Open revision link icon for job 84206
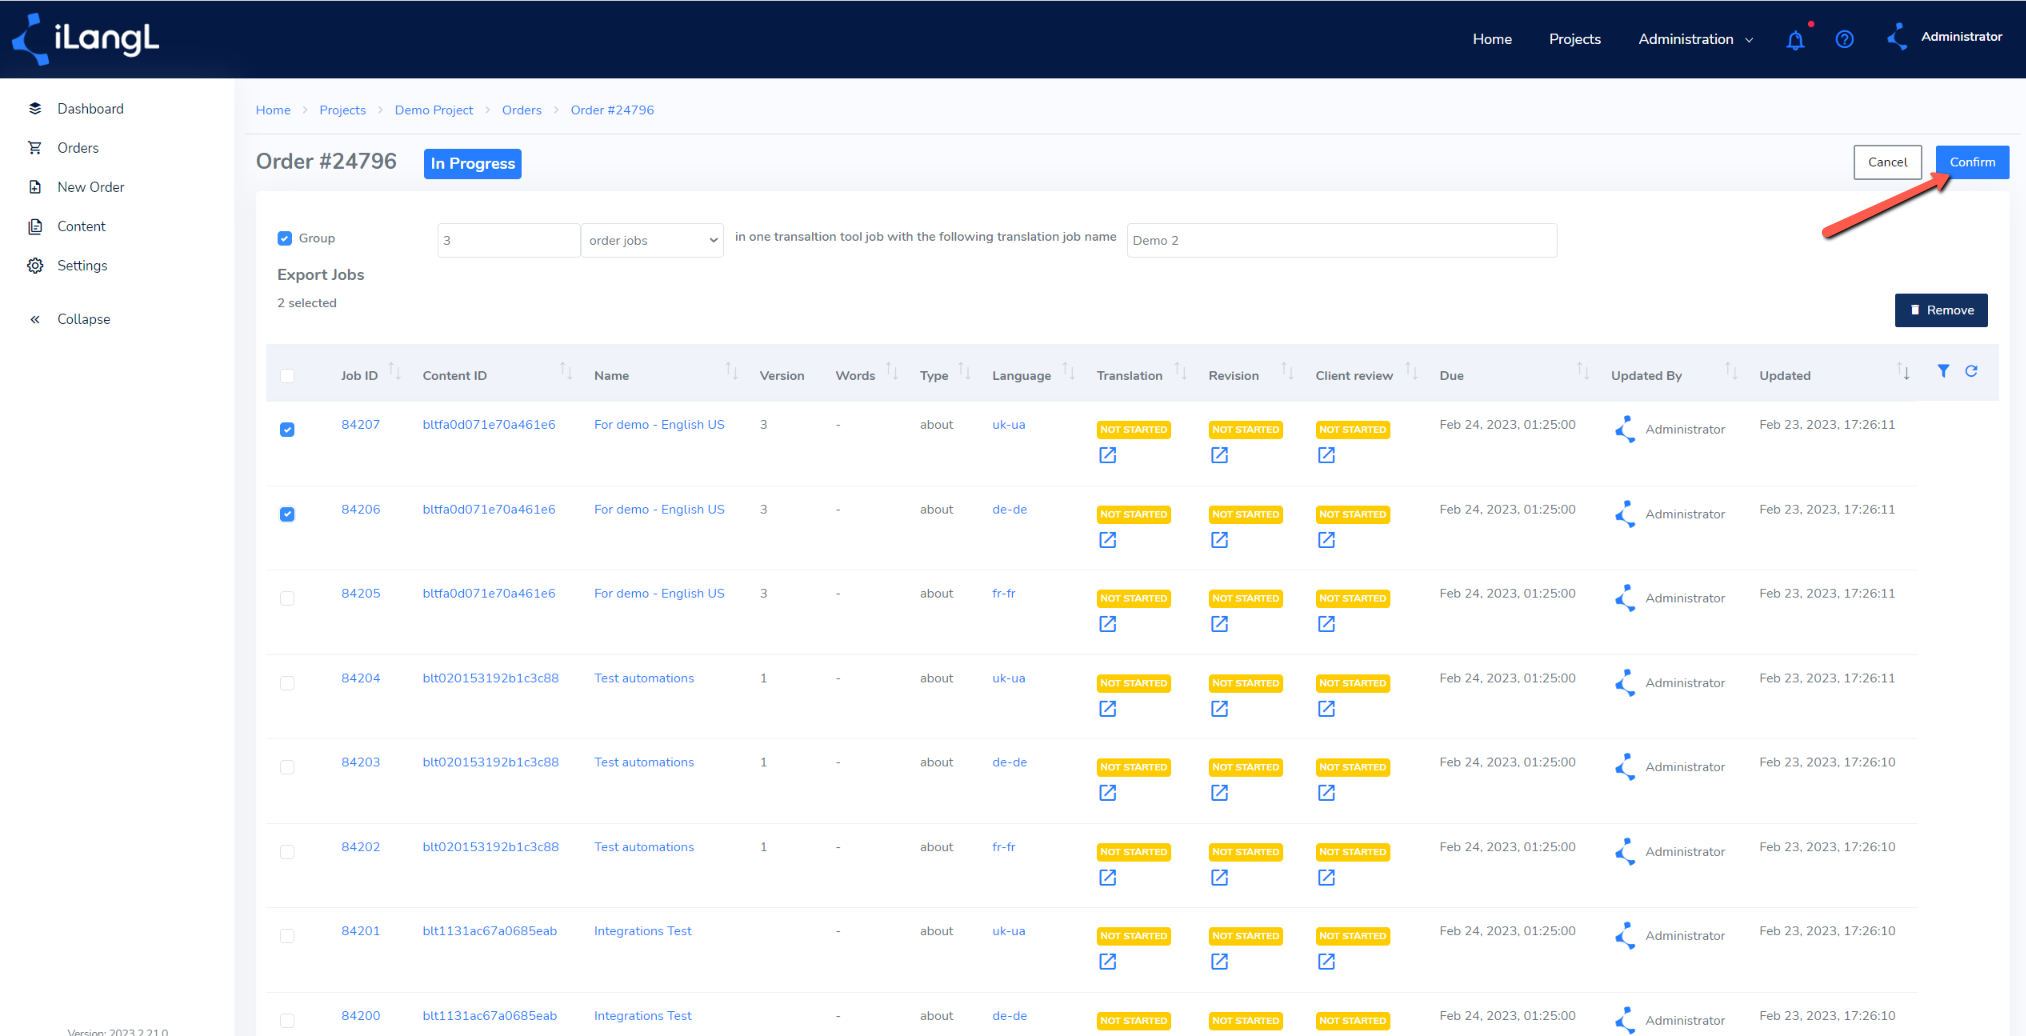 (x=1219, y=540)
